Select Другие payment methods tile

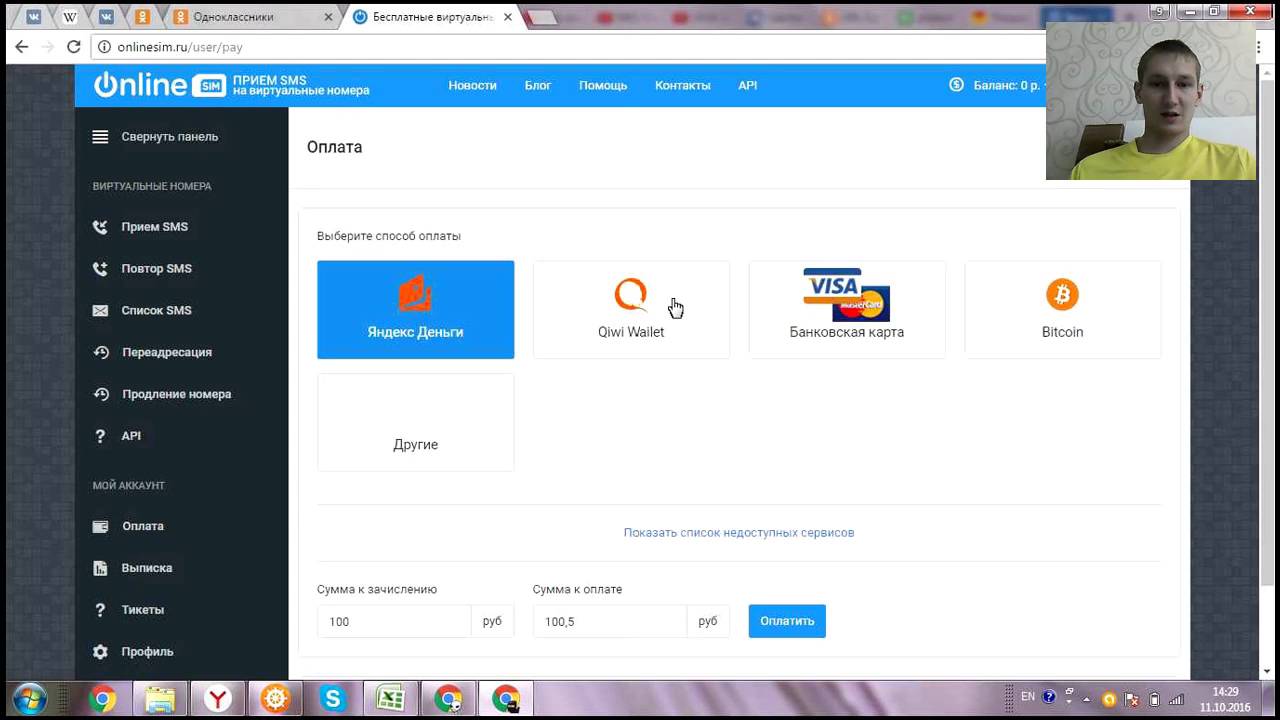tap(415, 422)
